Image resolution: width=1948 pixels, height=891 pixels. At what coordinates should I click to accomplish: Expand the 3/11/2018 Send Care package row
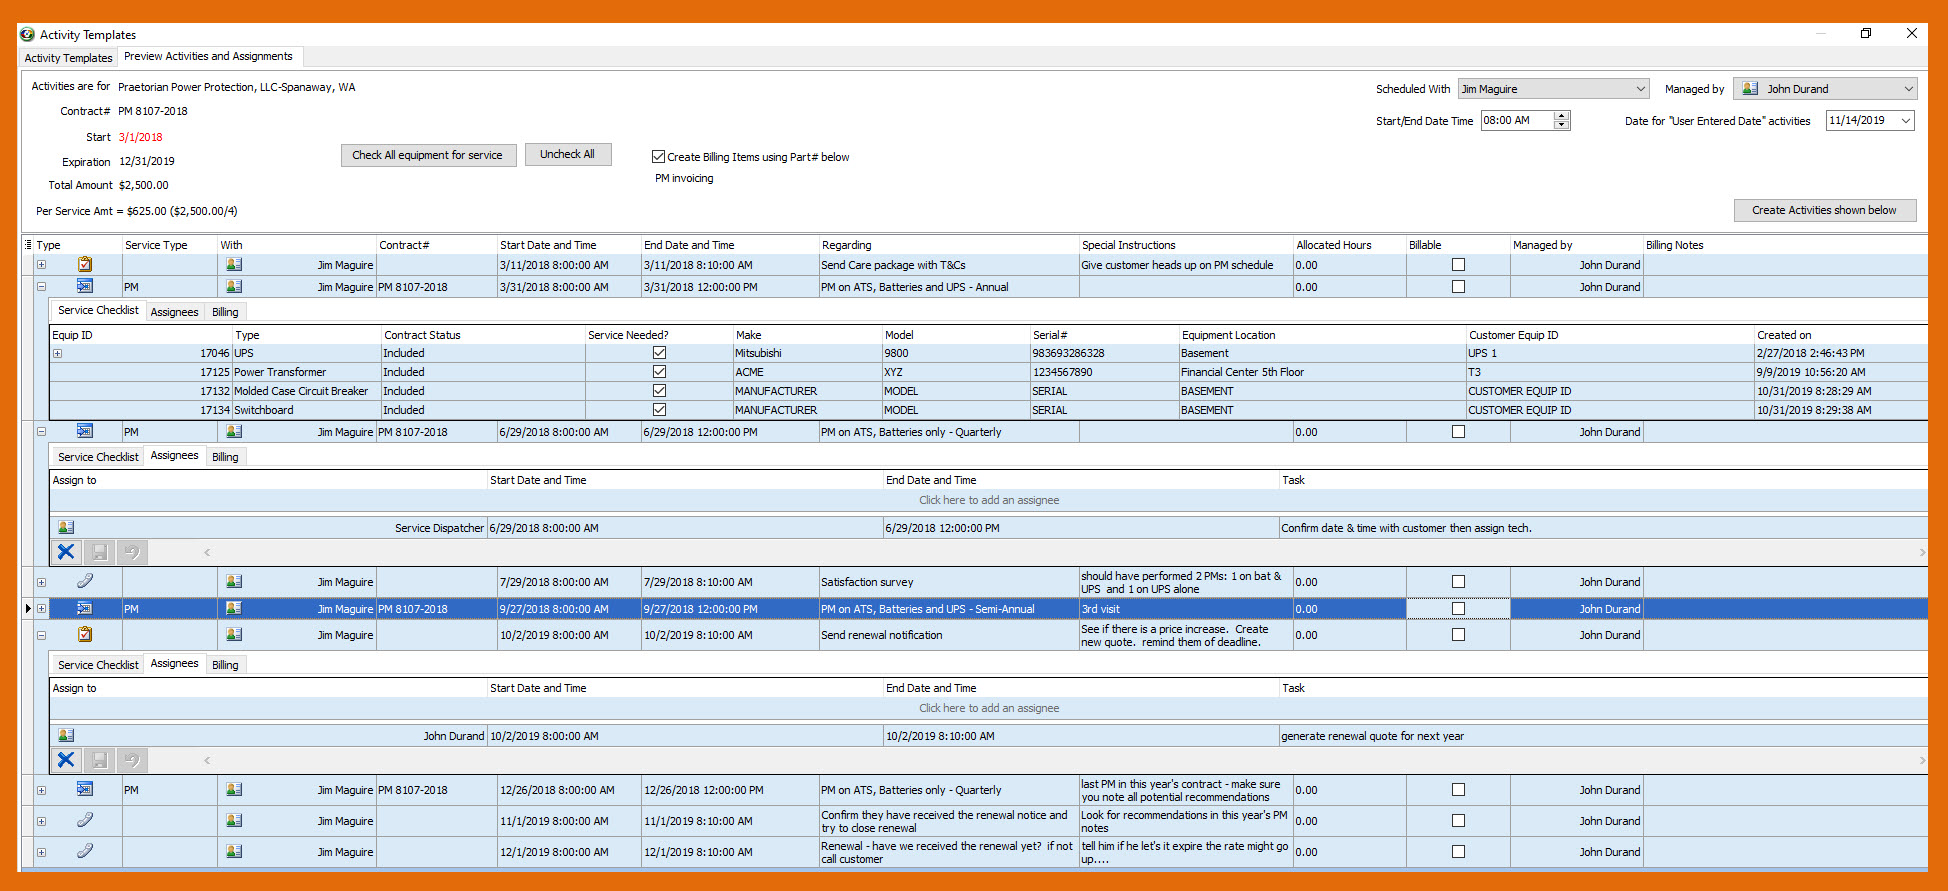coord(41,265)
